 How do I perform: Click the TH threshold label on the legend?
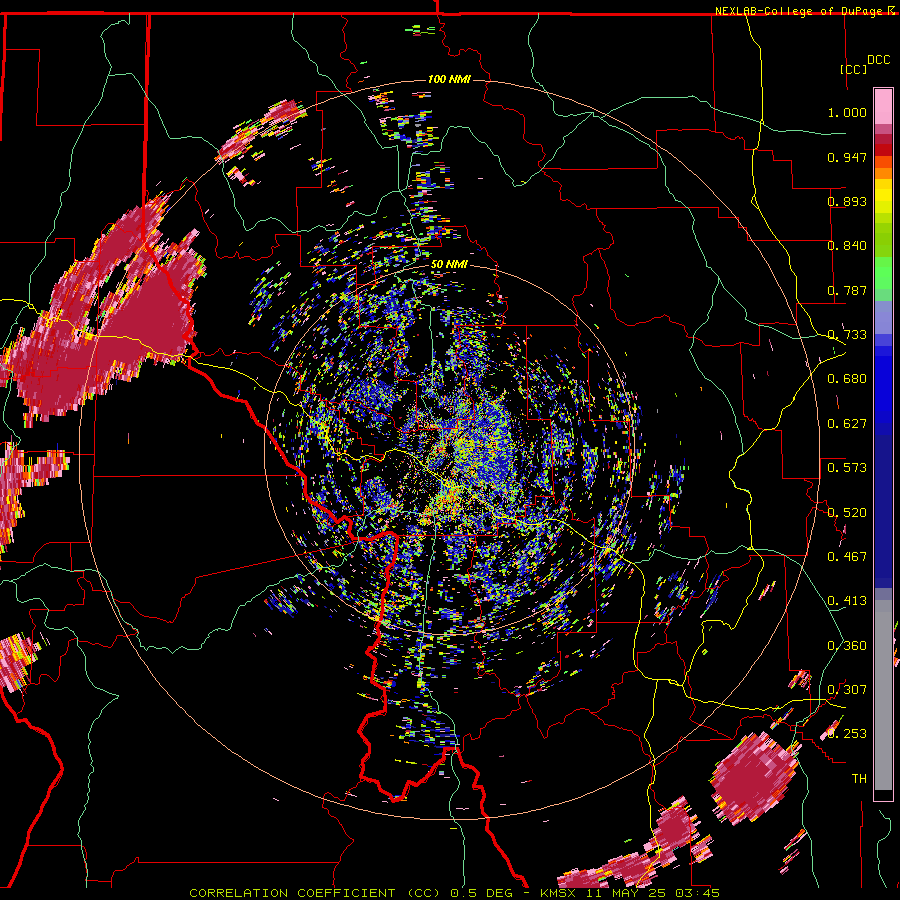tap(859, 779)
